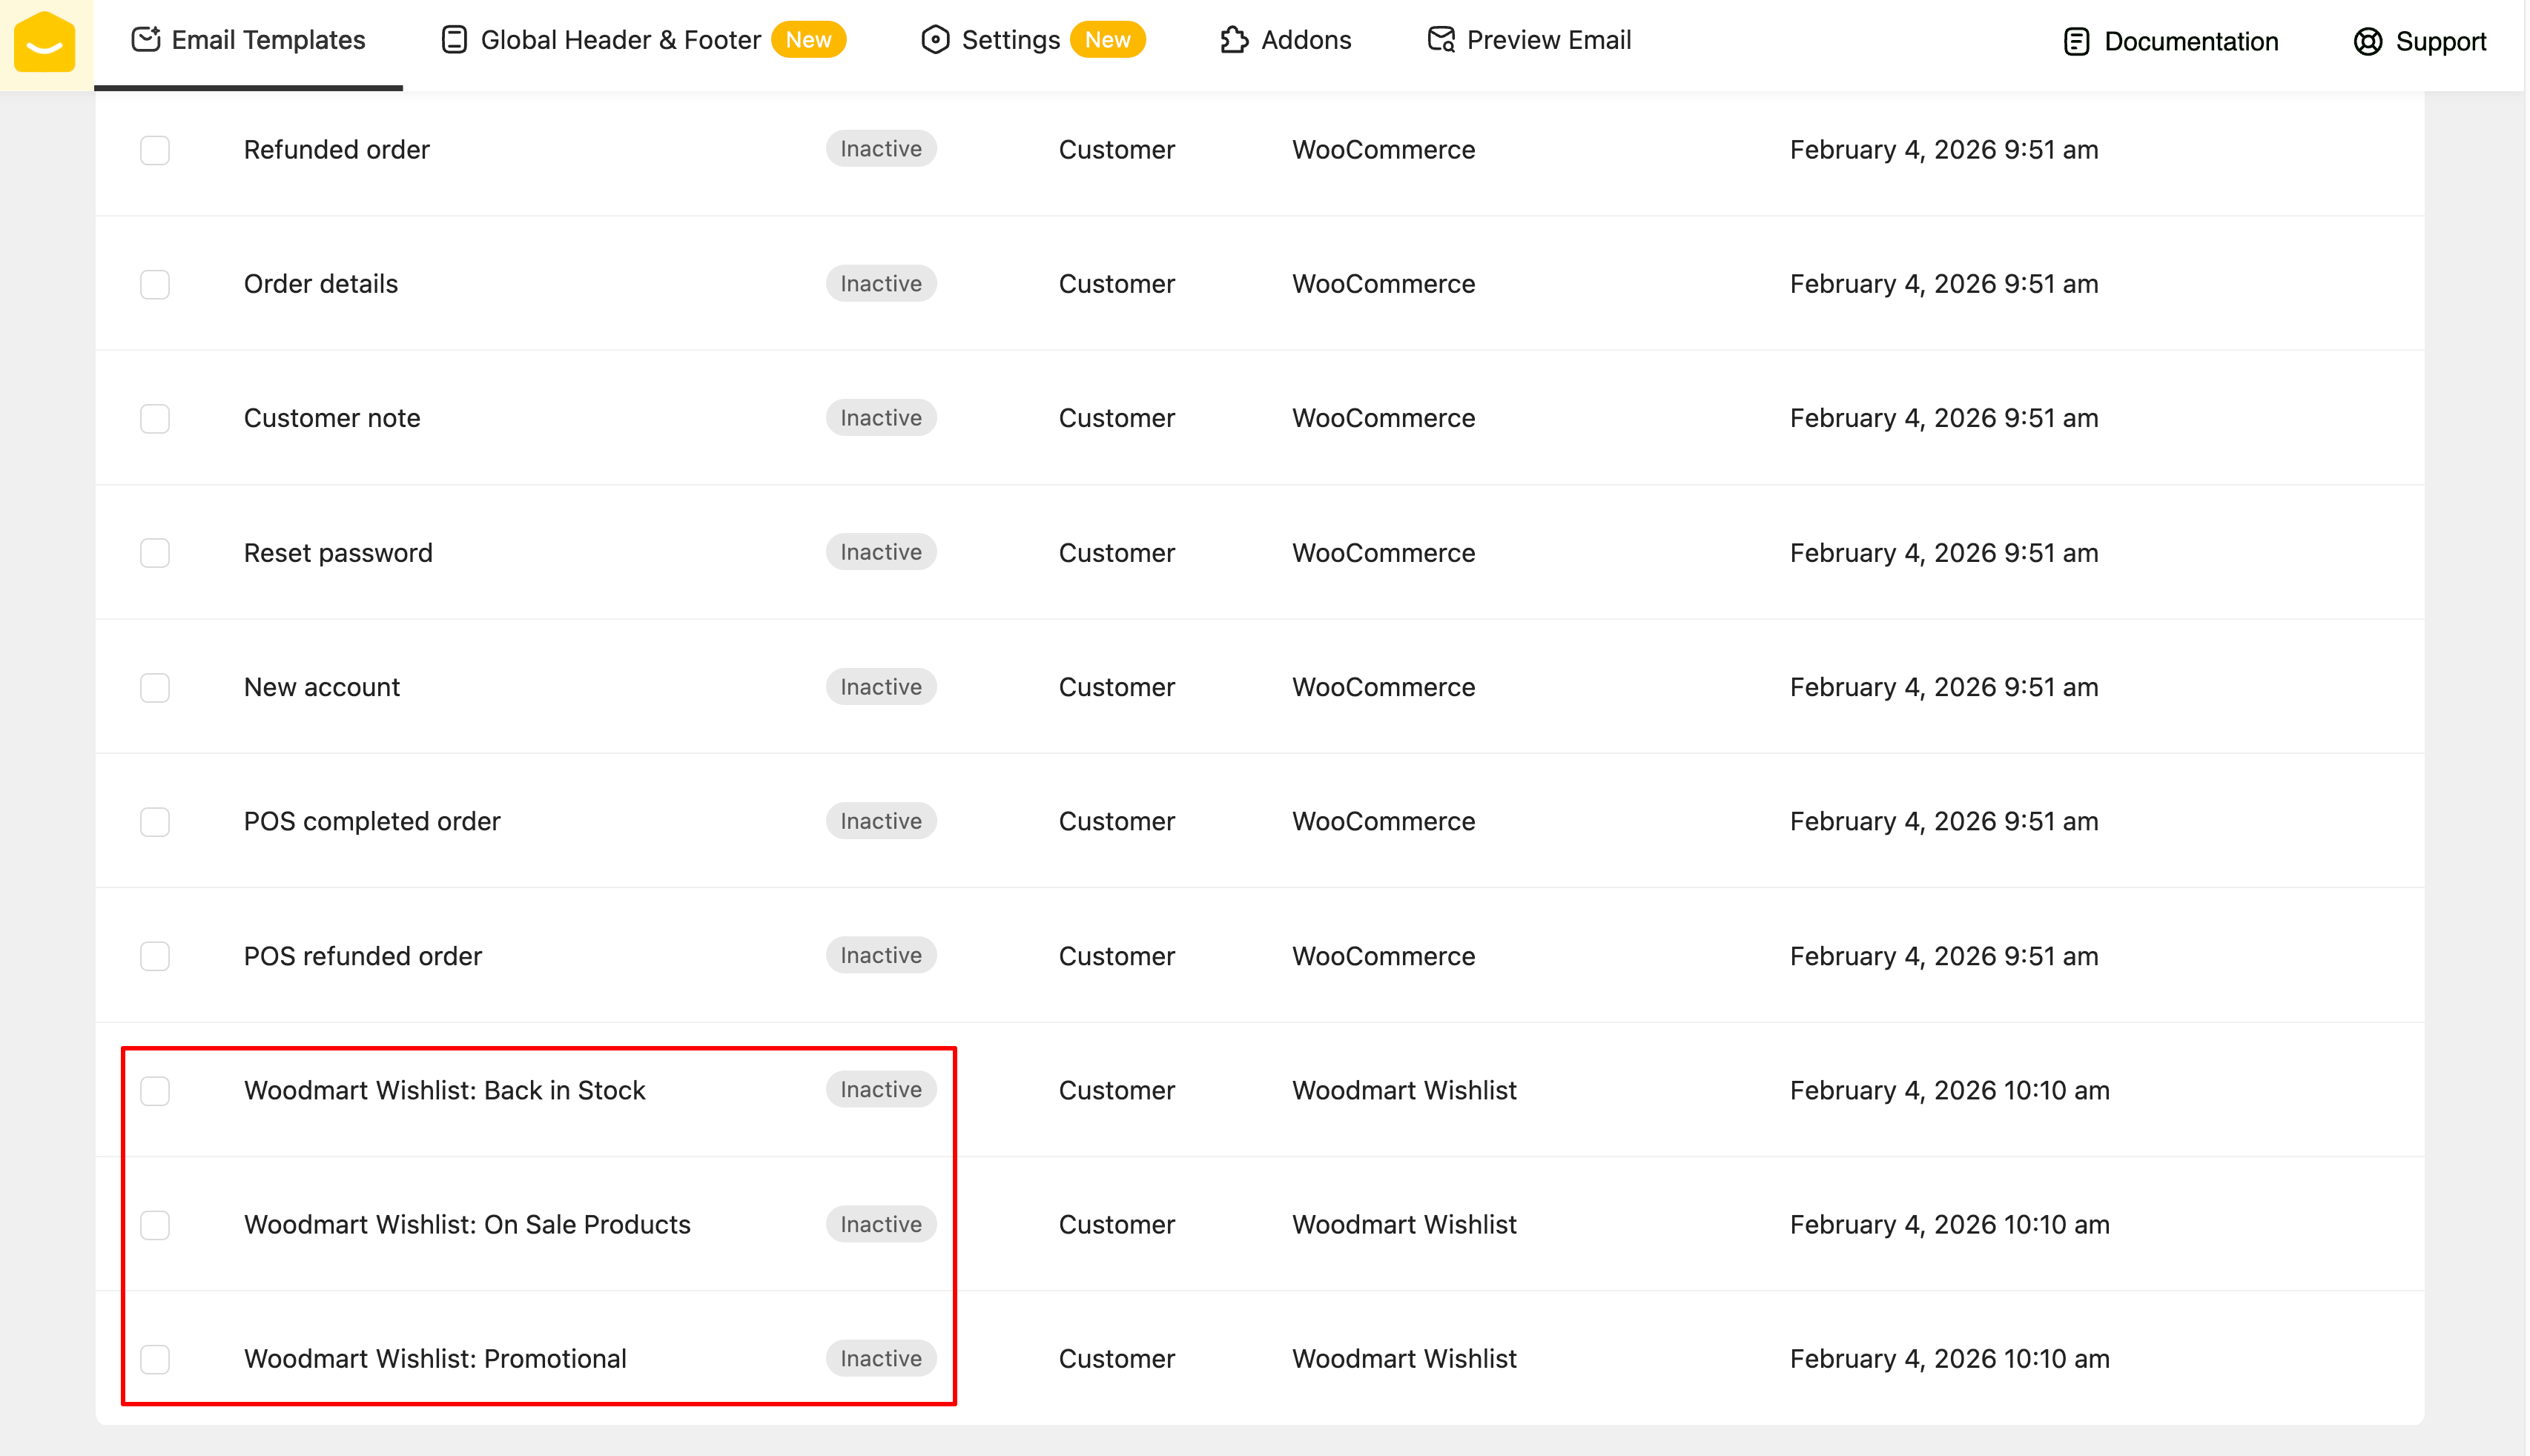Tick the Woodmart Wishlist: Promotional checkbox

(155, 1359)
